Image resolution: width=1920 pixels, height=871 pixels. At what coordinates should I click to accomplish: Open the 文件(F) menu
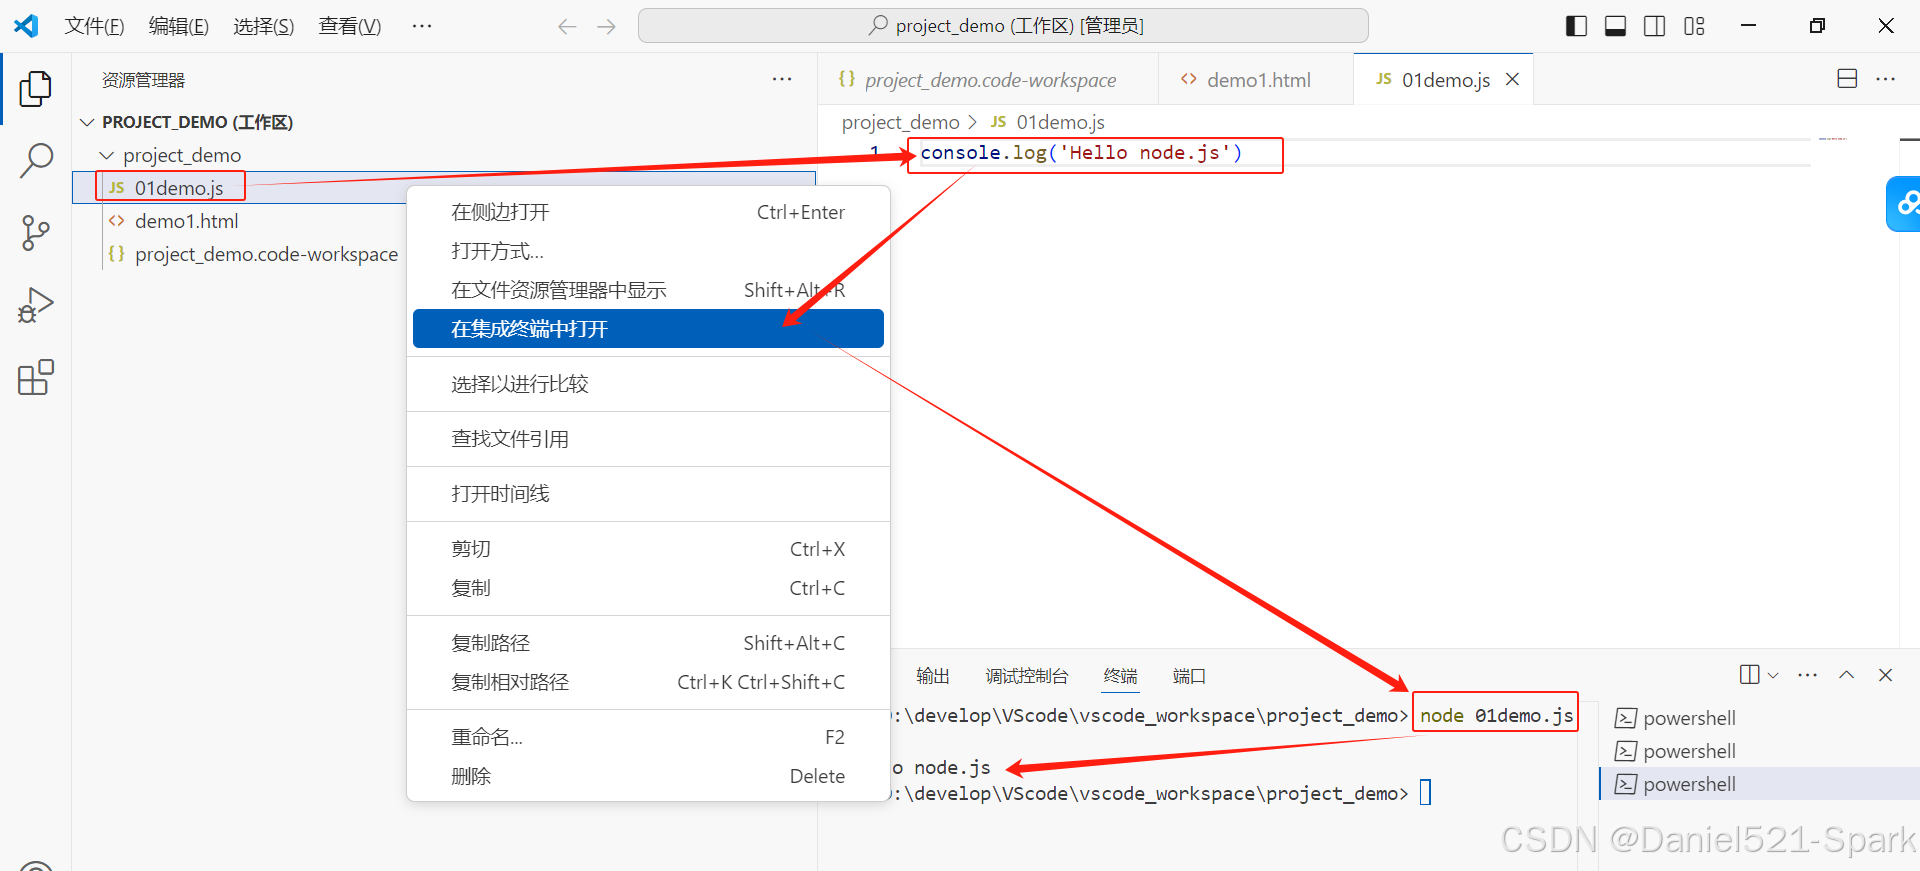point(95,26)
